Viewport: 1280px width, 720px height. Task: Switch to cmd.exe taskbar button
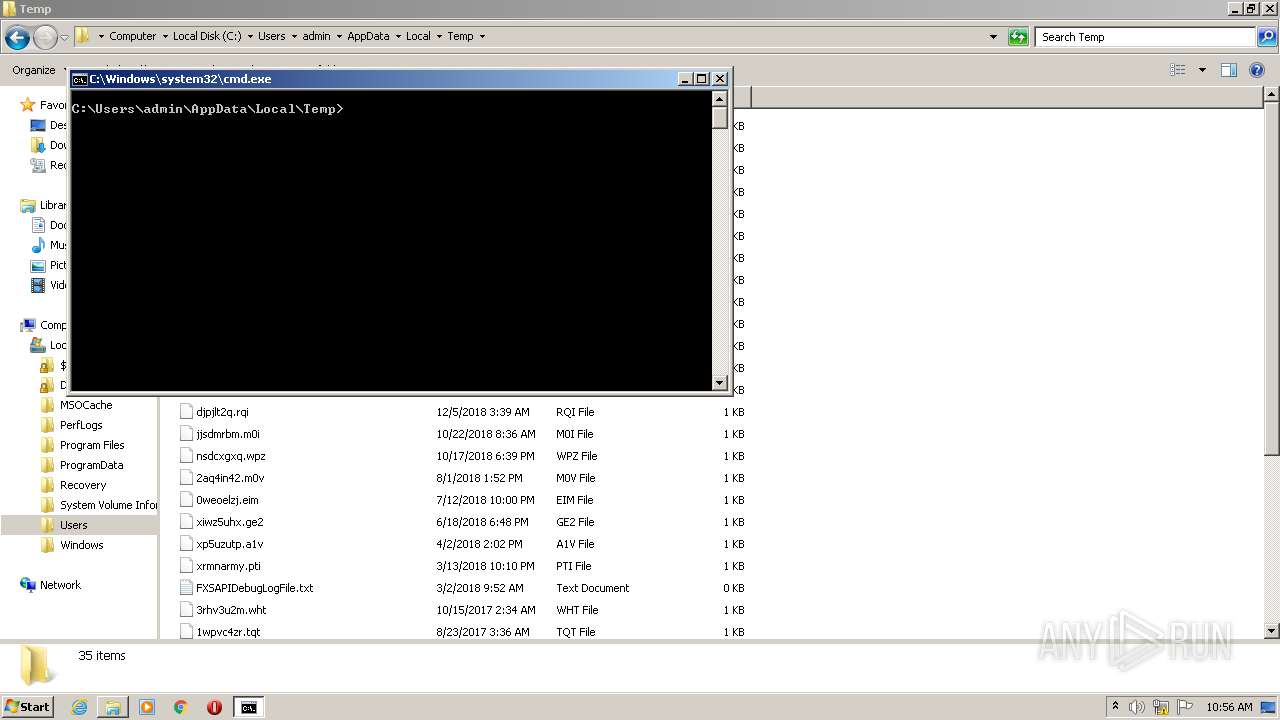pos(248,707)
